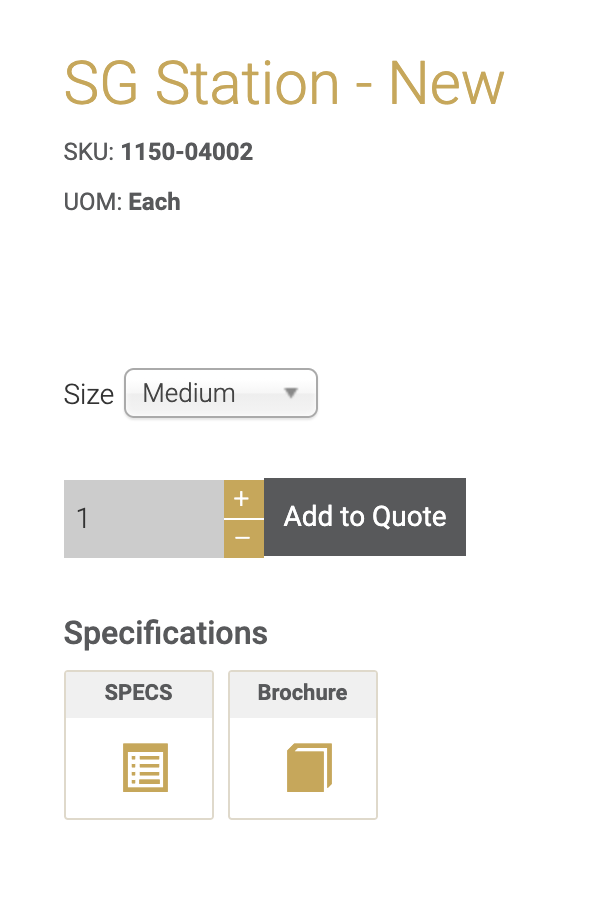Image resolution: width=606 pixels, height=898 pixels.
Task: Add the item to the quote
Action: [365, 517]
